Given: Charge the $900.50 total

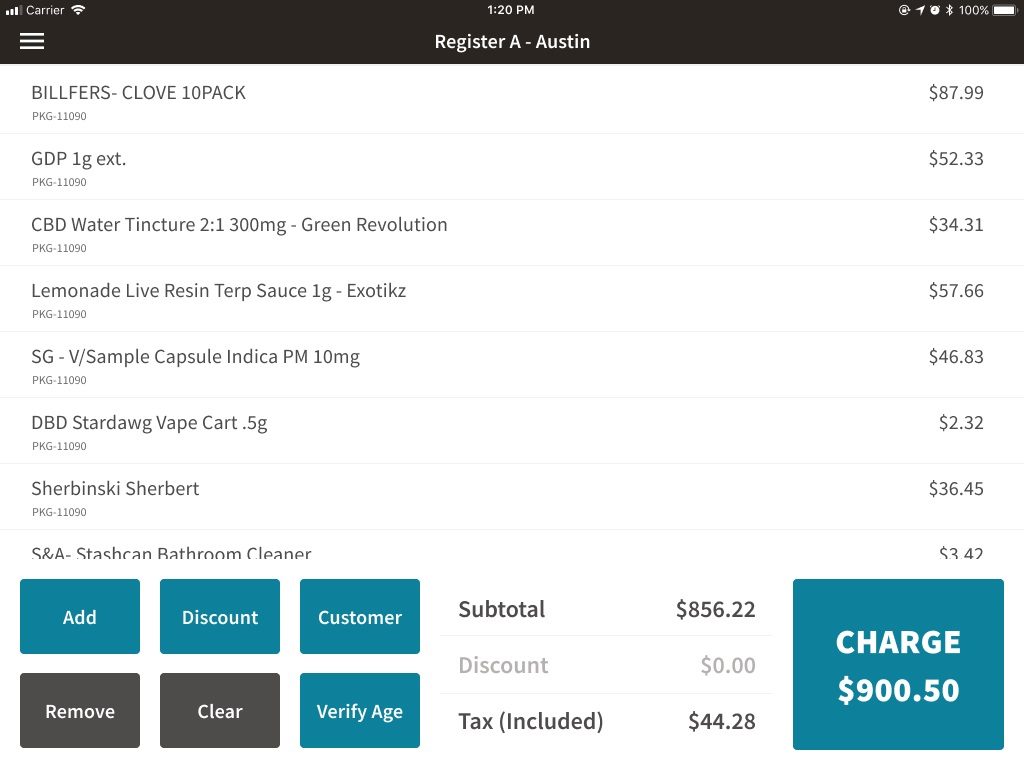Looking at the screenshot, I should point(898,665).
